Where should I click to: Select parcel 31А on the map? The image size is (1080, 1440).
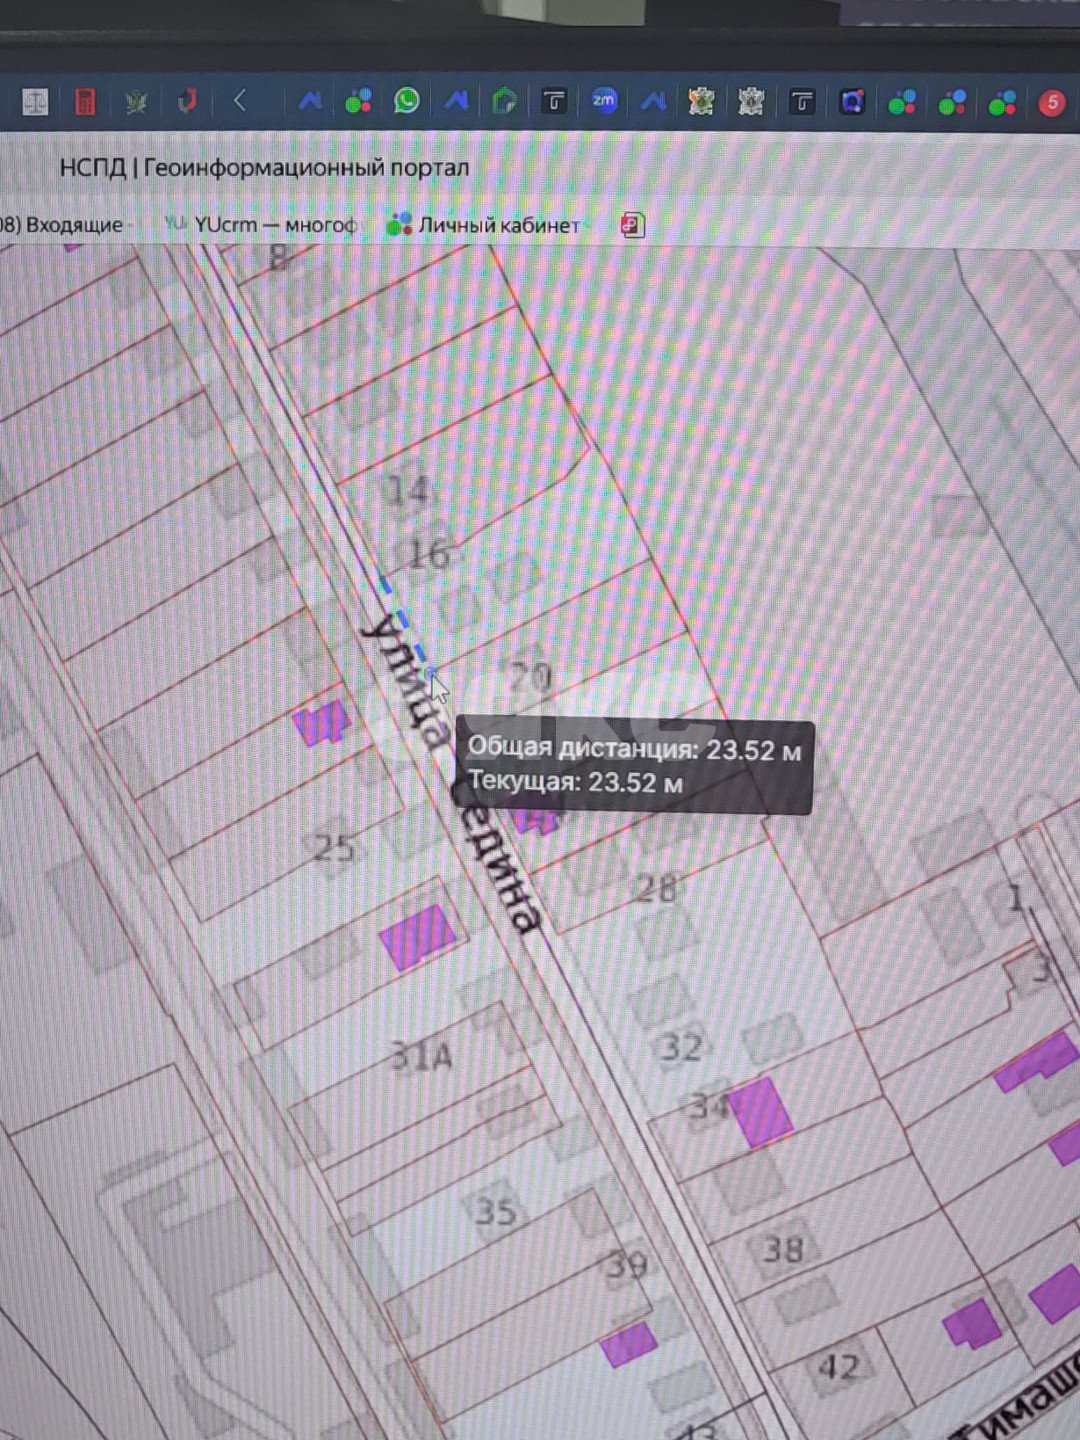point(421,1056)
